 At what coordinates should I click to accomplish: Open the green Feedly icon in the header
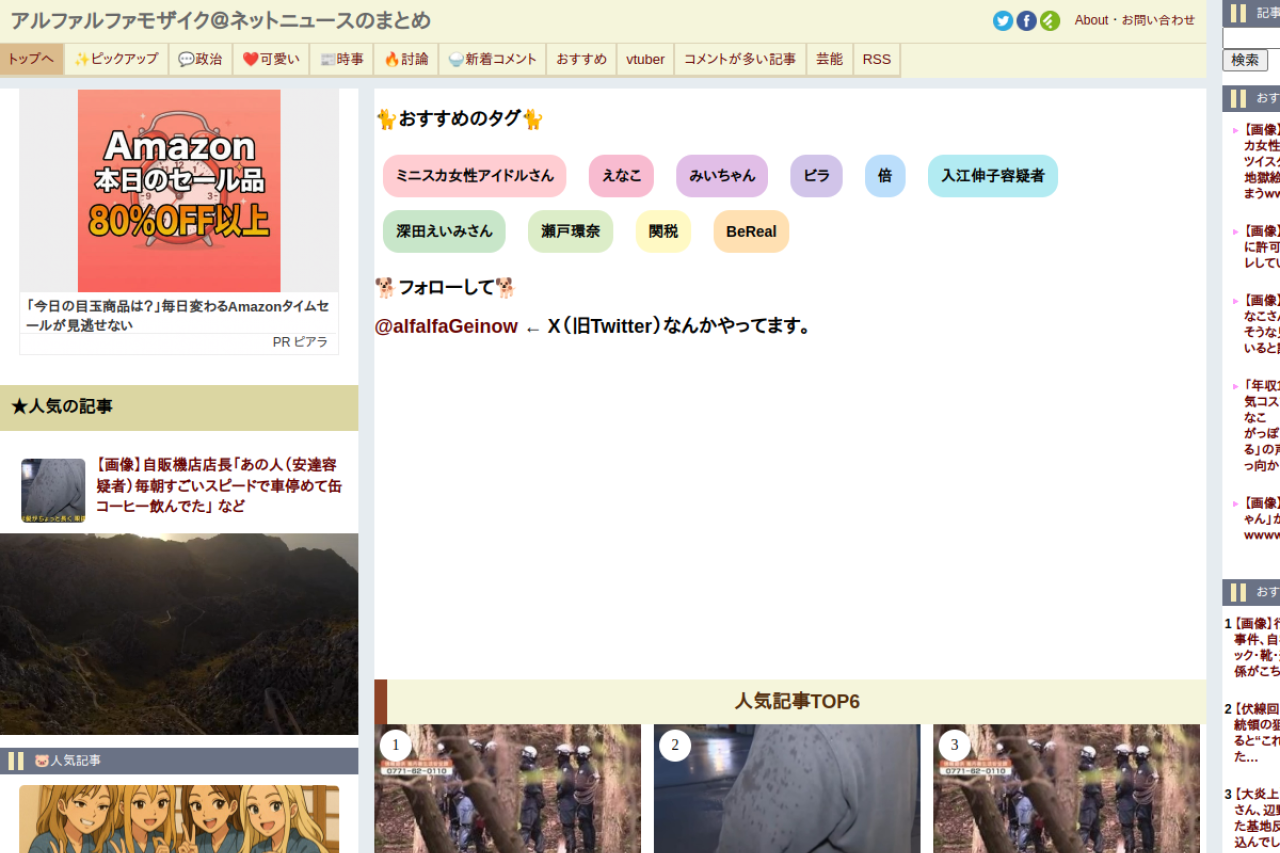[x=1050, y=21]
